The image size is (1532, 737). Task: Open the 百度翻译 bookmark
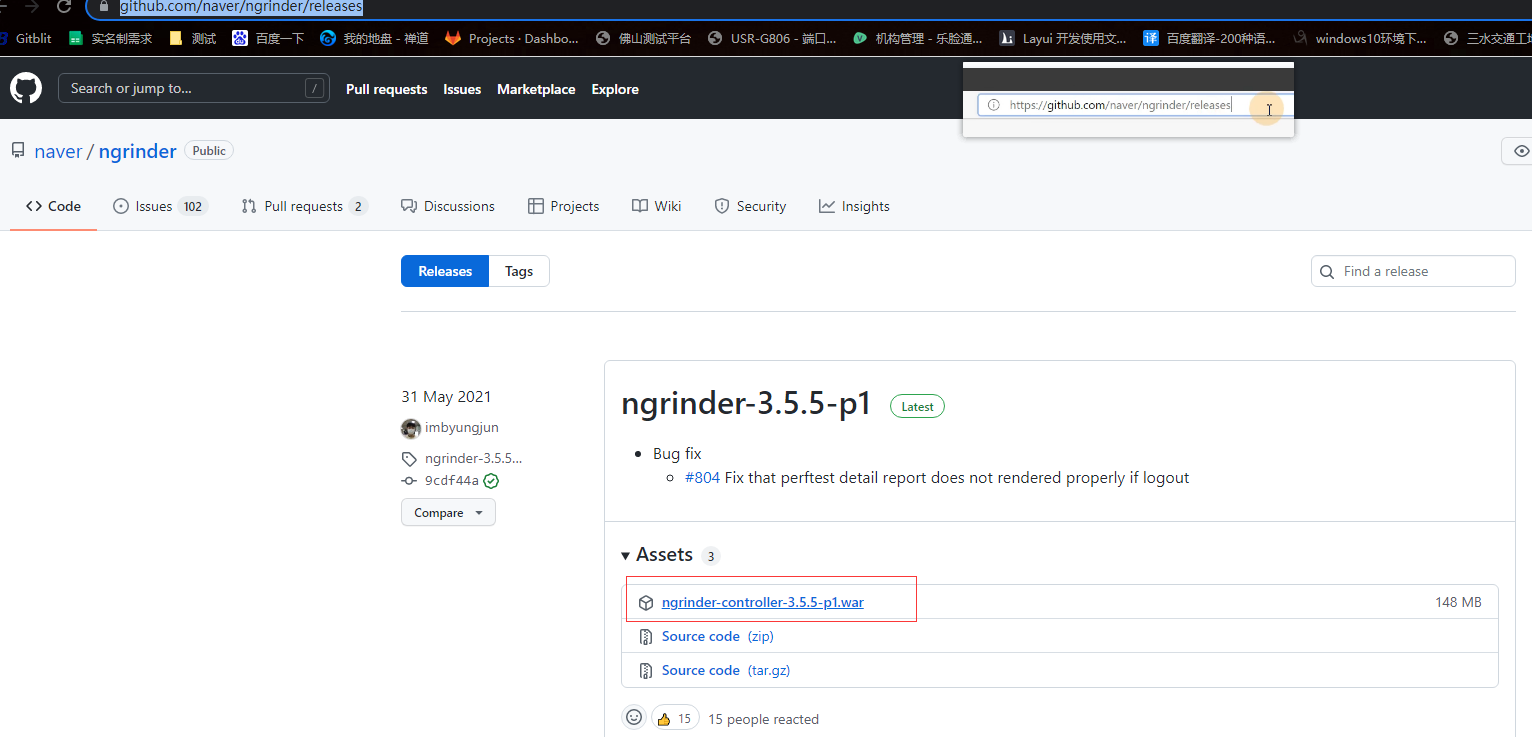pos(1210,38)
